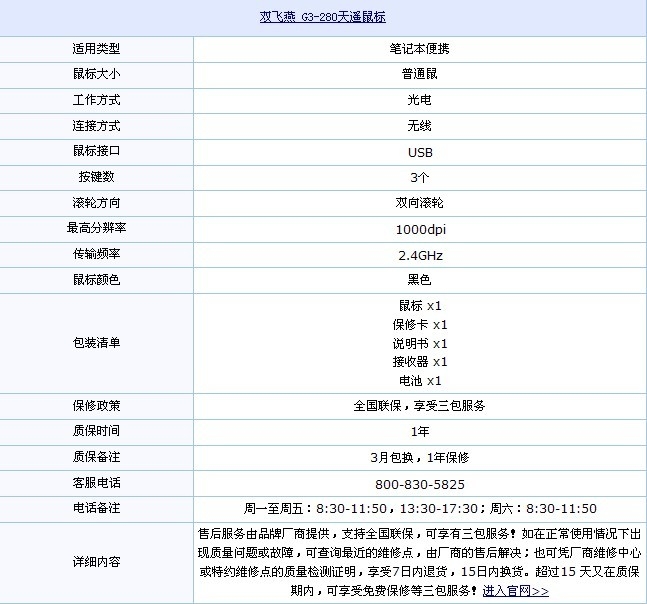Image resolution: width=647 pixels, height=604 pixels.
Task: Select the 详细内容 label
Action: click(97, 562)
